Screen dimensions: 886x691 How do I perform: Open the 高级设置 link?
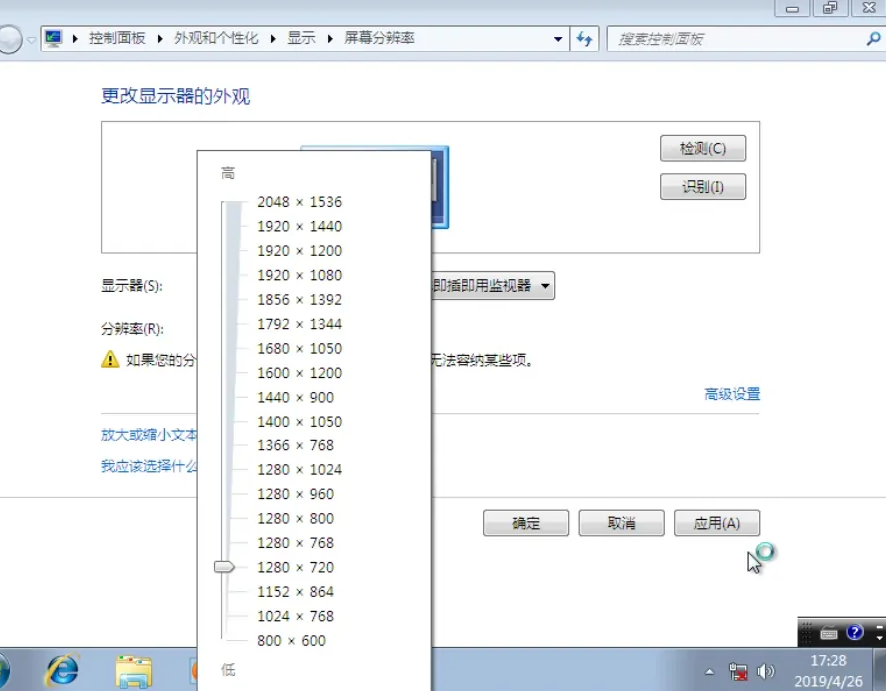pos(732,394)
